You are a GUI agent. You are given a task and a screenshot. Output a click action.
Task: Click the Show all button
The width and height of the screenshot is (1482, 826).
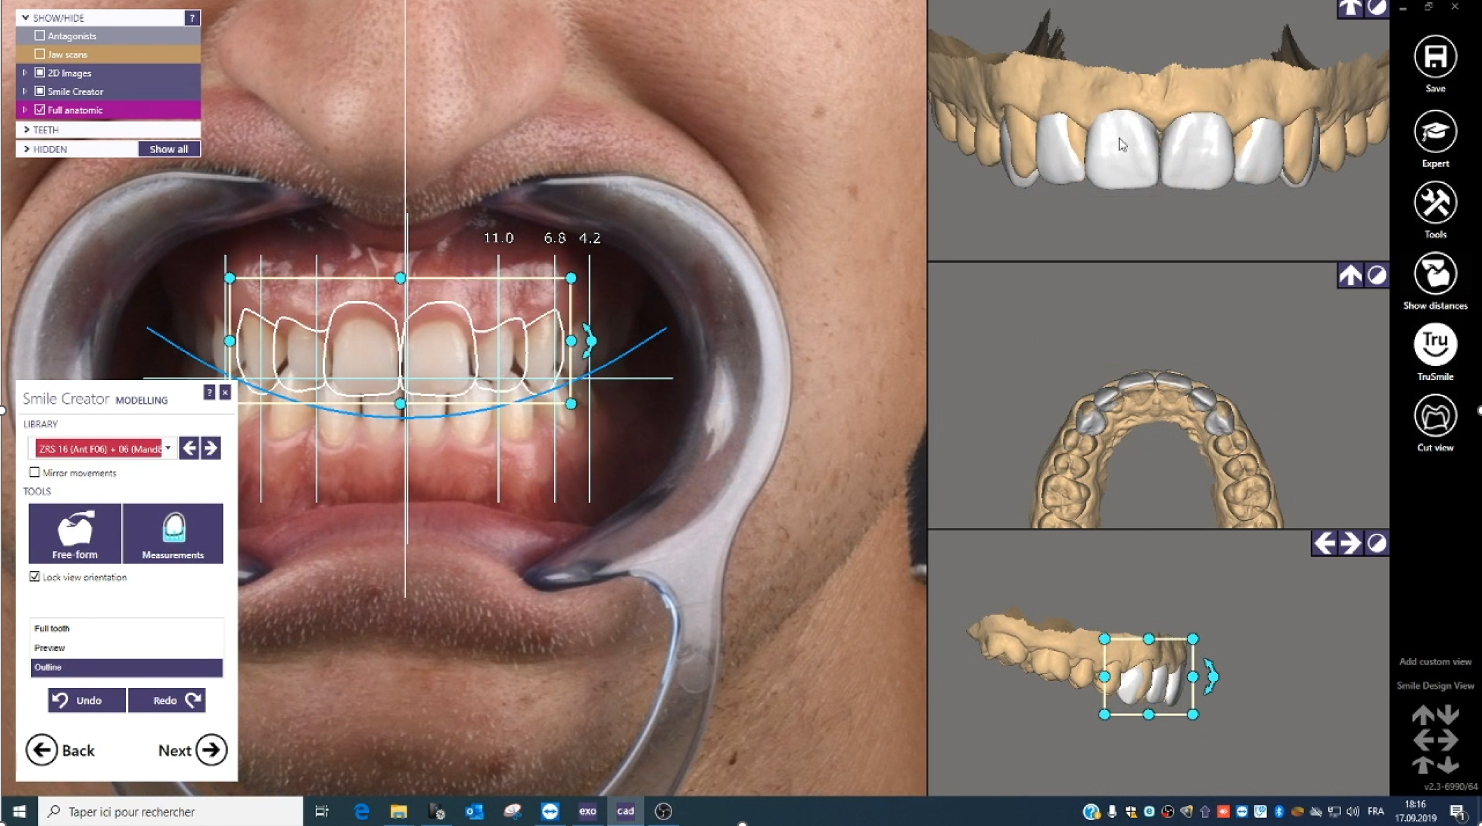169,149
